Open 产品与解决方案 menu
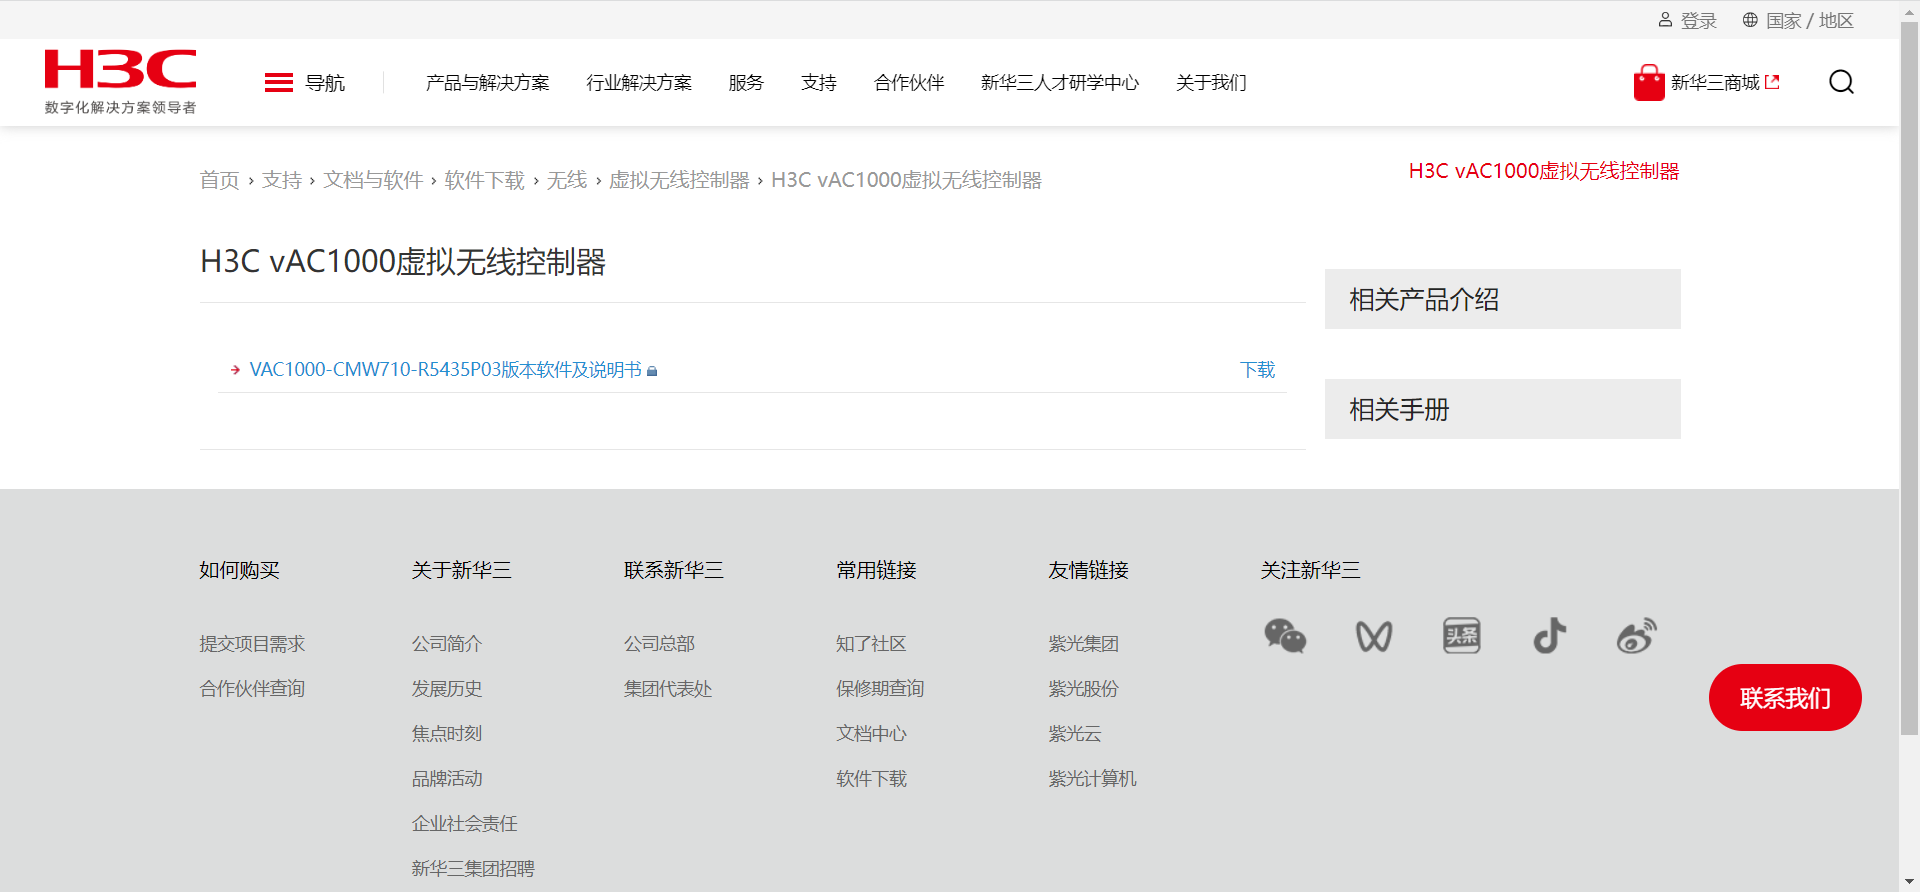 pyautogui.click(x=488, y=83)
